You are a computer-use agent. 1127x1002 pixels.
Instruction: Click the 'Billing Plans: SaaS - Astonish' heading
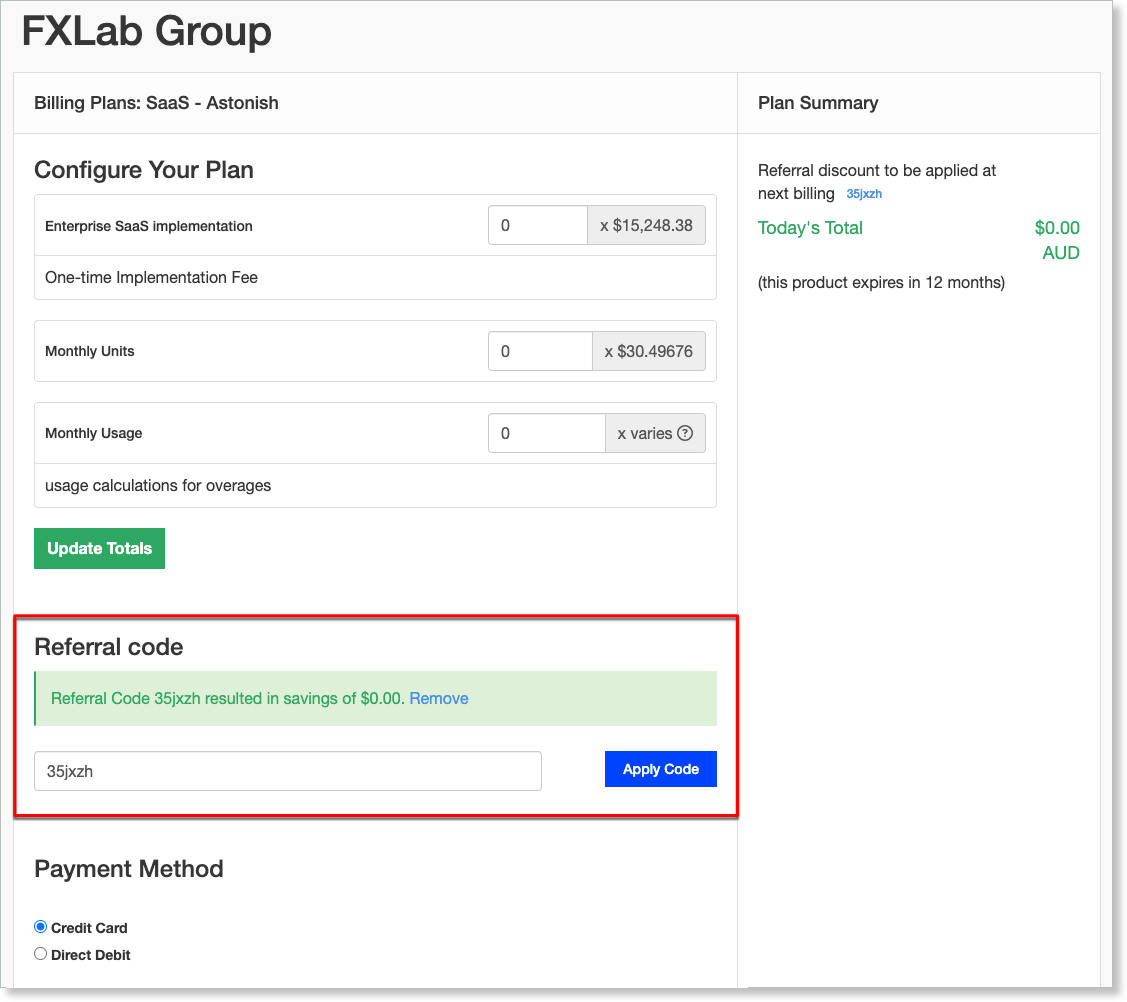(x=156, y=103)
